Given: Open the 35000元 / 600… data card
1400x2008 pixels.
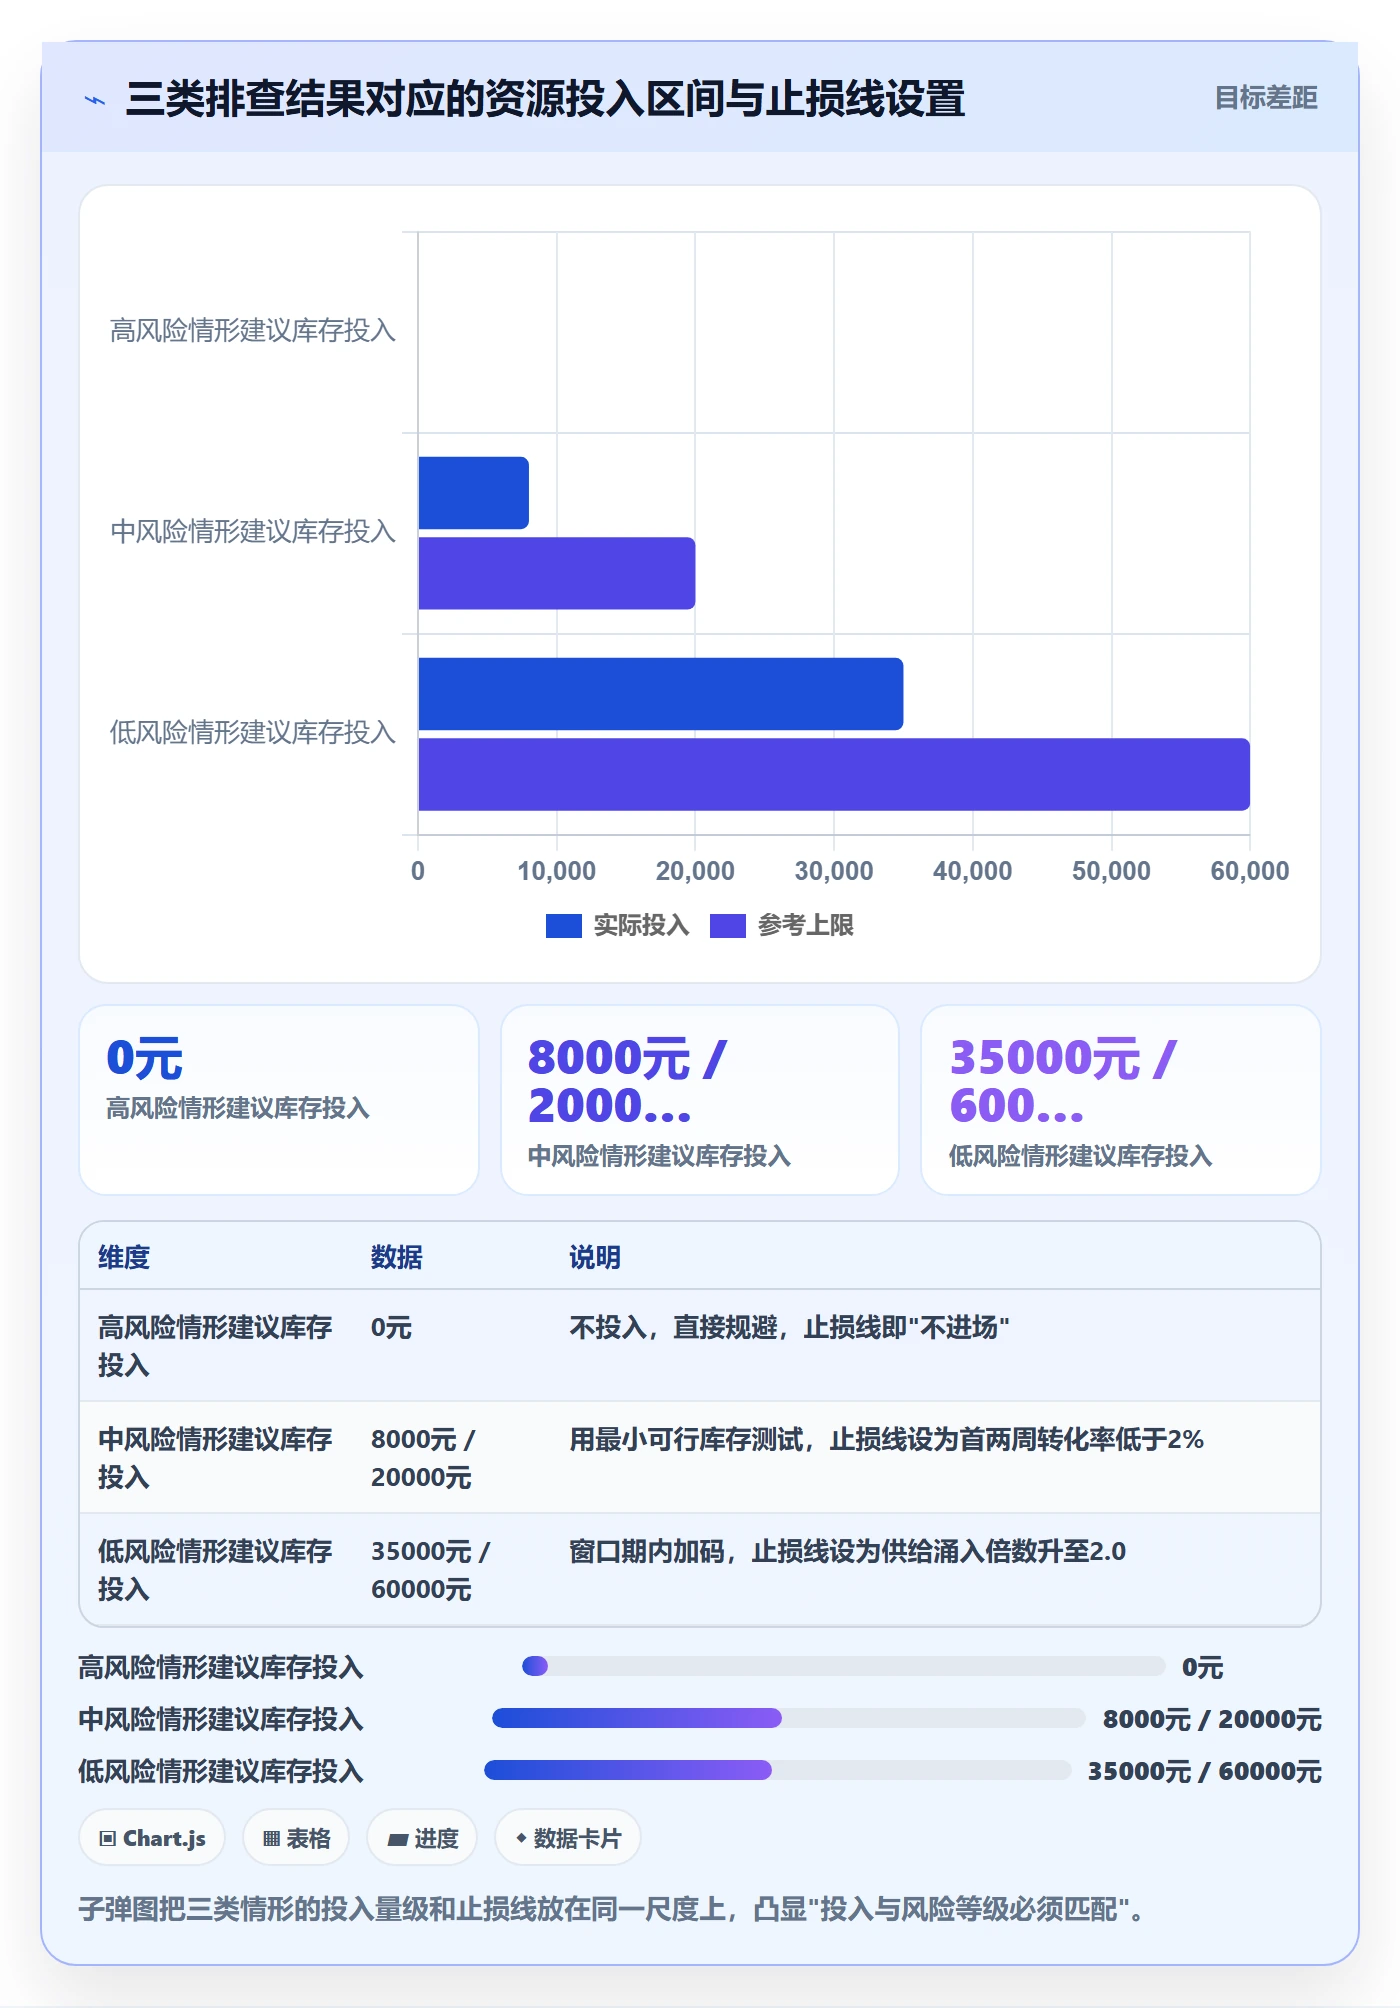Looking at the screenshot, I should 1121,1100.
